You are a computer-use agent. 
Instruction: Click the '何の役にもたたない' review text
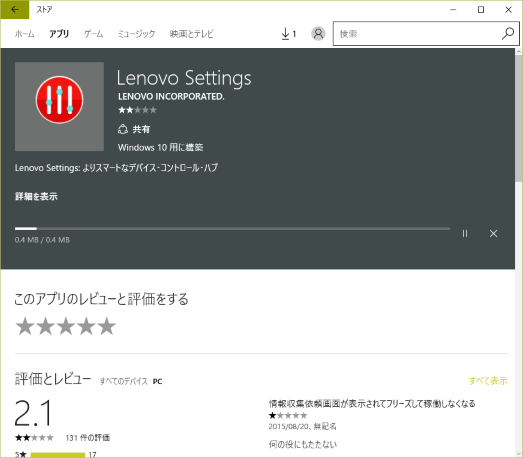pos(303,444)
